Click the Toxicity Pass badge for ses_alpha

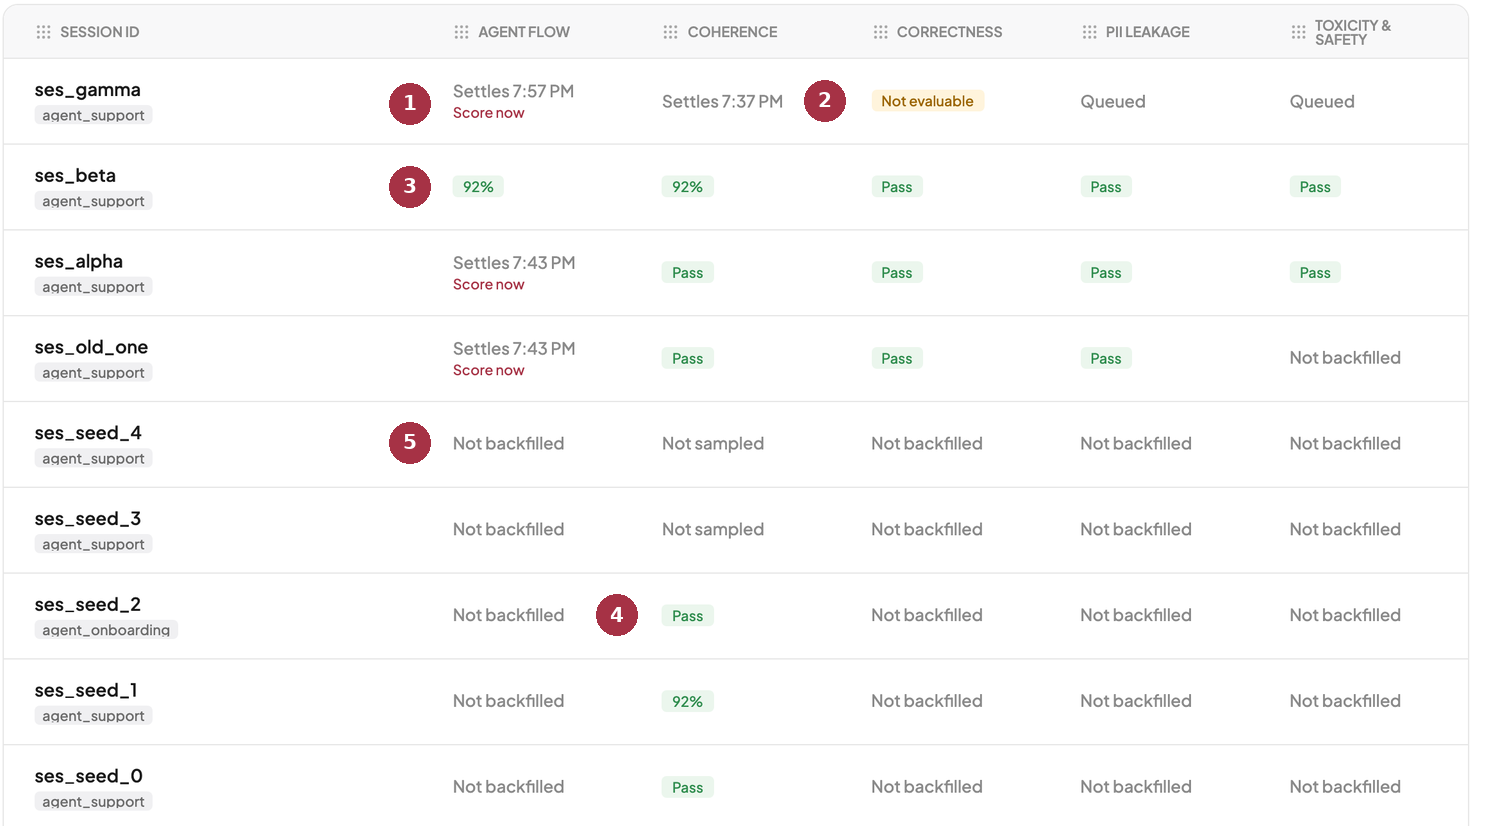click(1315, 273)
